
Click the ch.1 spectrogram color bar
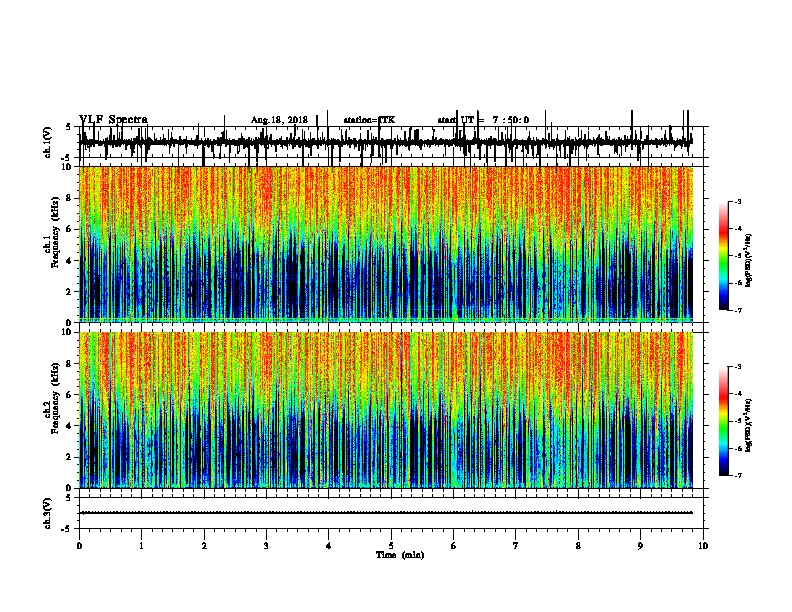(724, 256)
